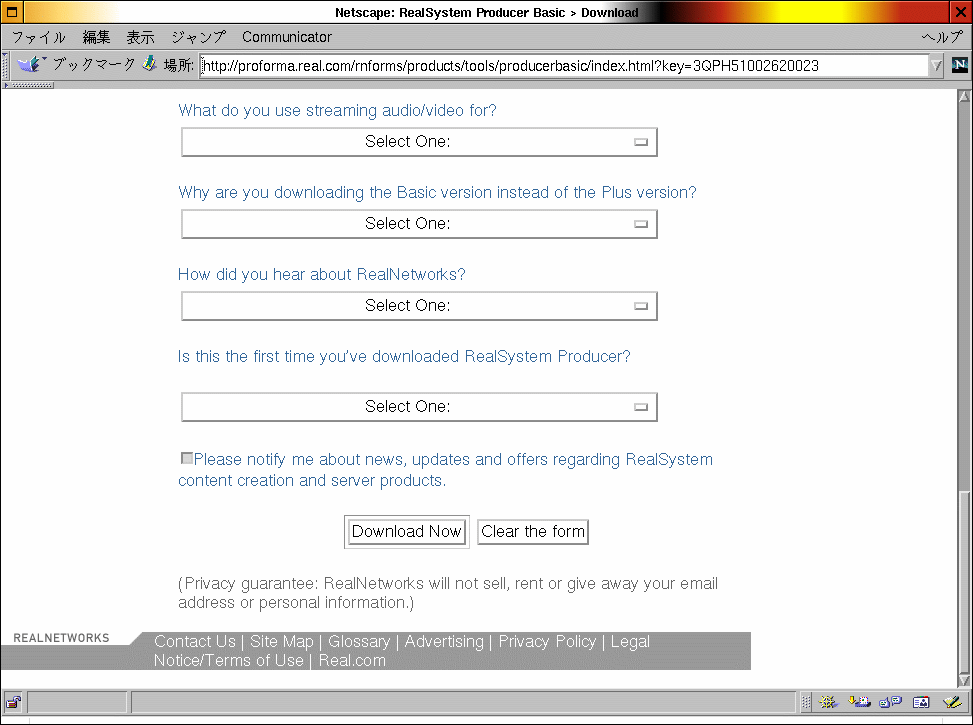Follow the Real.com footer link
This screenshot has width=973, height=725.
352,660
